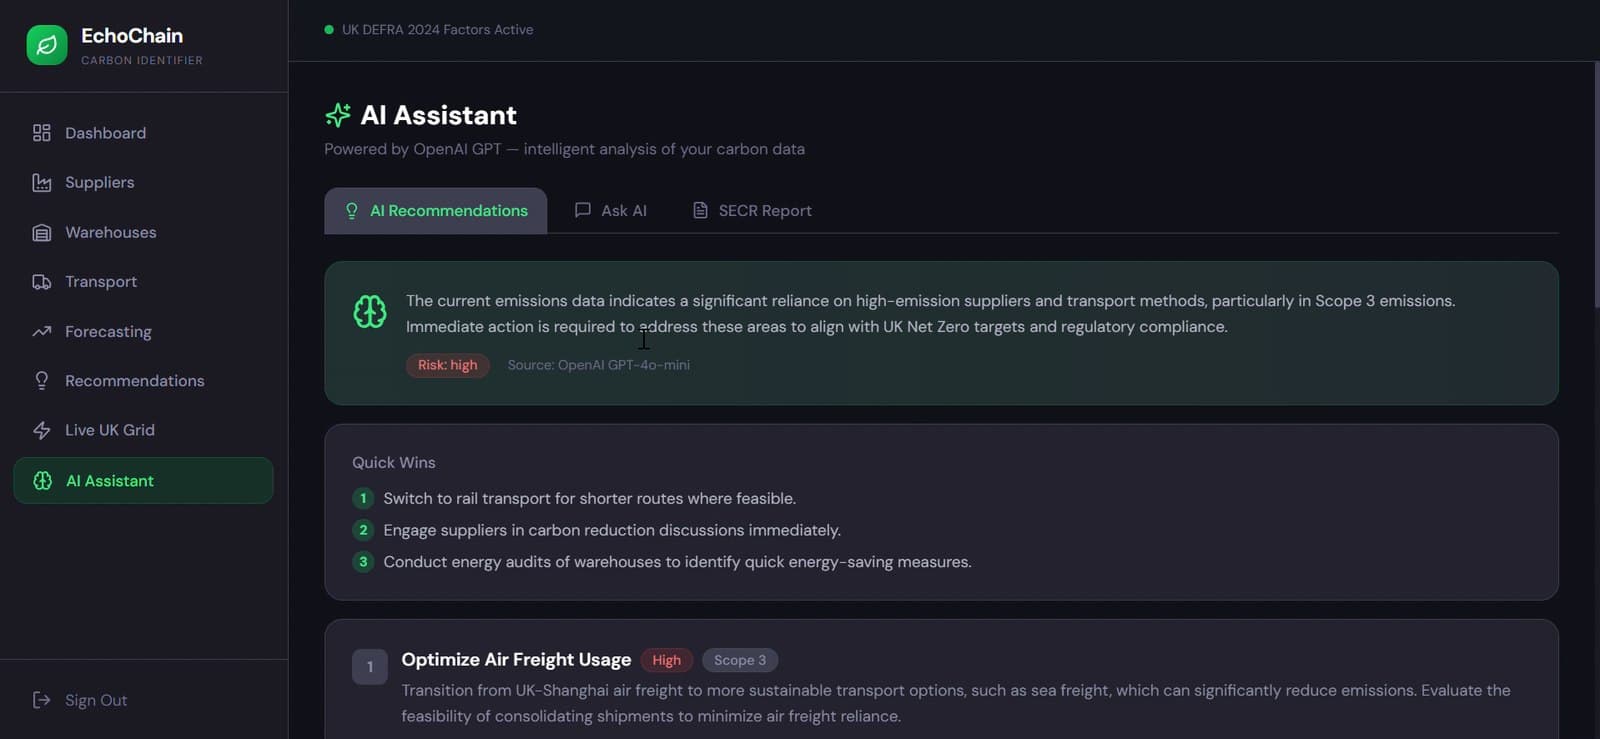This screenshot has height=739, width=1600.
Task: Switch to the AI Recommendations tab label
Action: point(449,211)
